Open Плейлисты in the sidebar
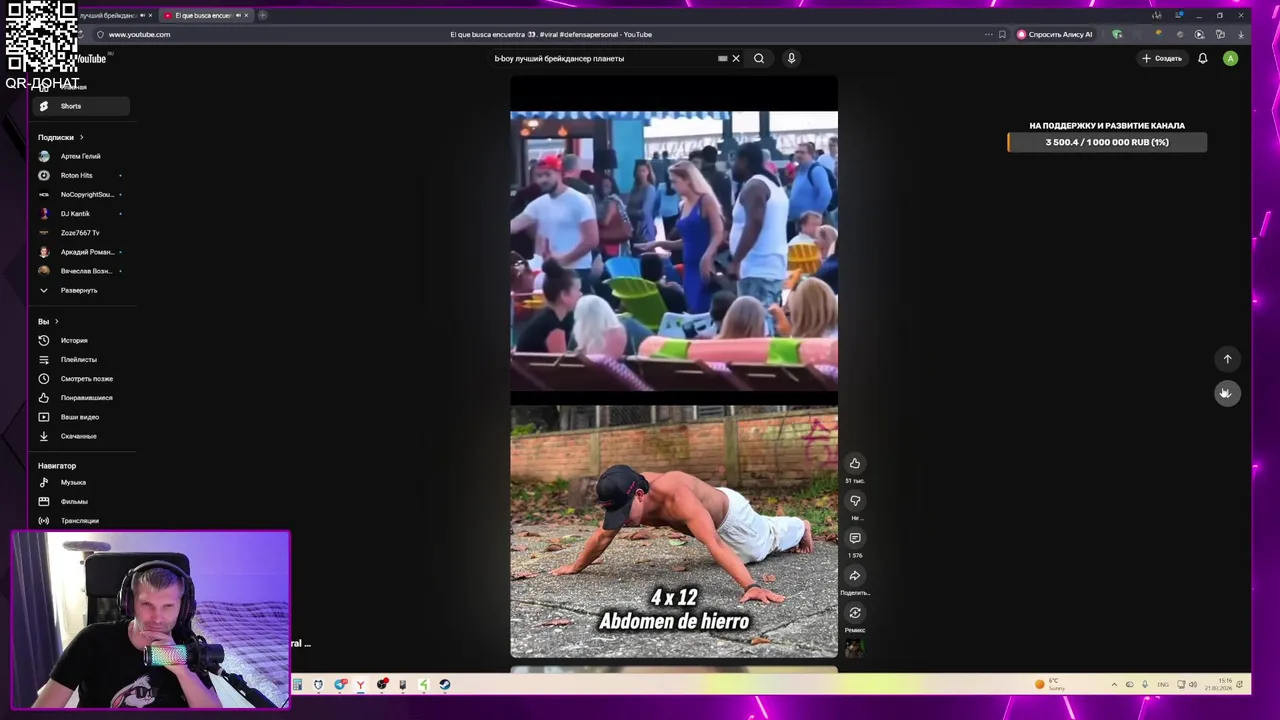The height and width of the screenshot is (720, 1280). pos(82,359)
